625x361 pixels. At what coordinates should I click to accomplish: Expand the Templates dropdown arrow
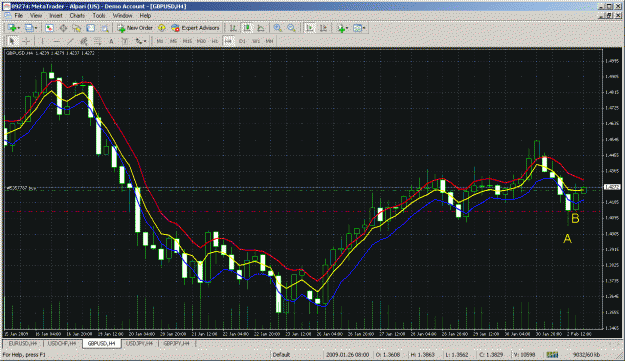coord(364,28)
